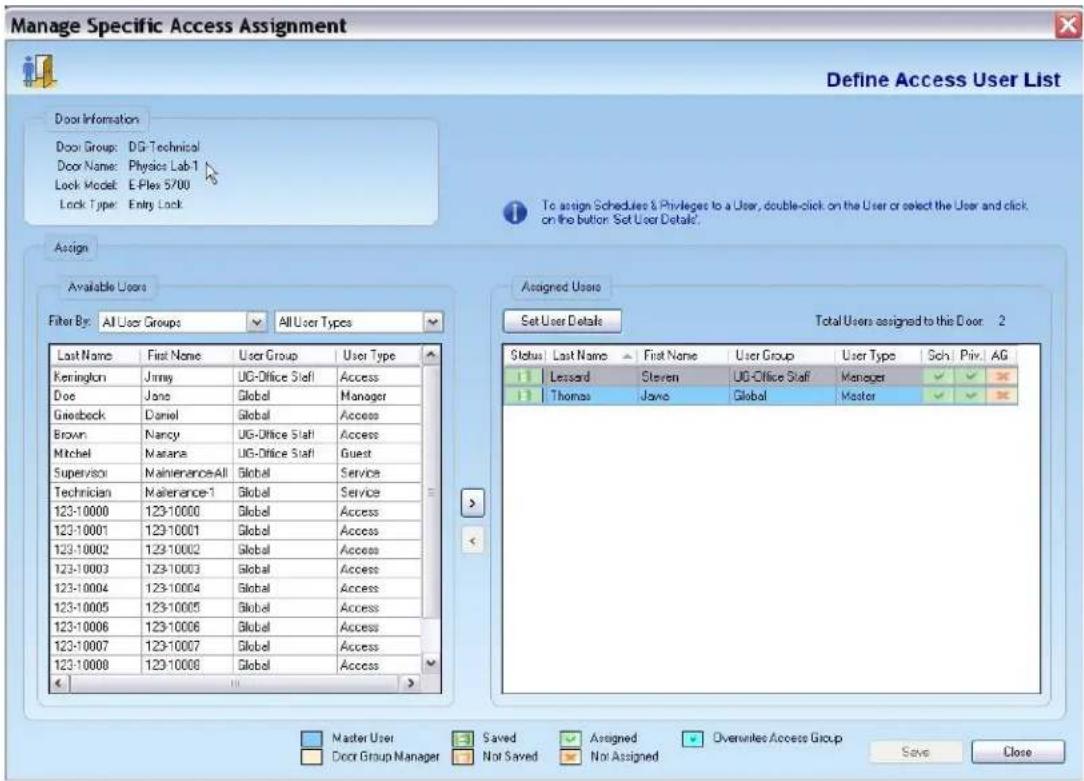This screenshot has width=1084, height=781.
Task: Select the Kerrington user row
Action: (236, 377)
